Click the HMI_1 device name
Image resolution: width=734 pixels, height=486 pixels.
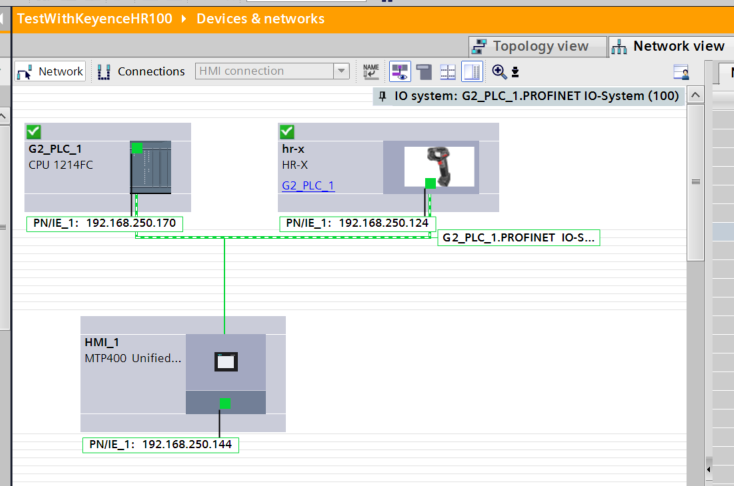[x=102, y=342]
